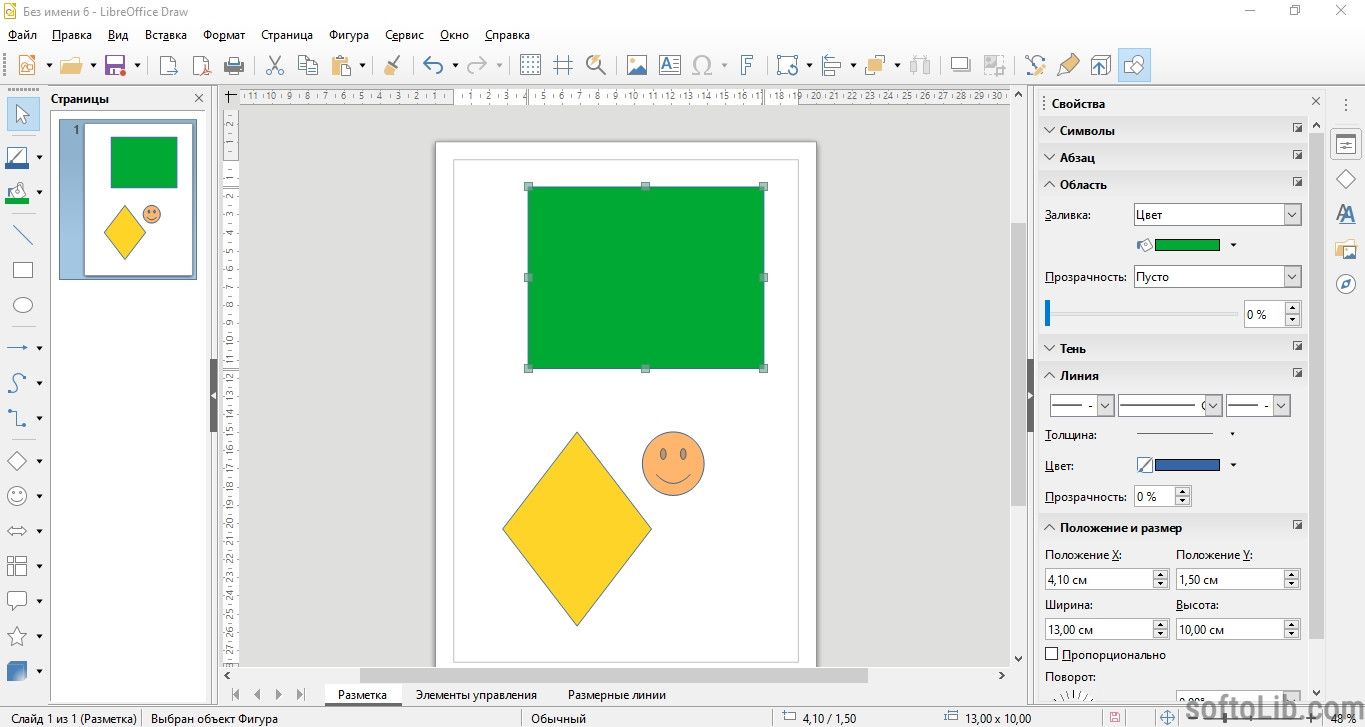Viewport: 1365px width, 727px height.
Task: Hide the sidebar with its collapse handle
Action: tap(1031, 395)
